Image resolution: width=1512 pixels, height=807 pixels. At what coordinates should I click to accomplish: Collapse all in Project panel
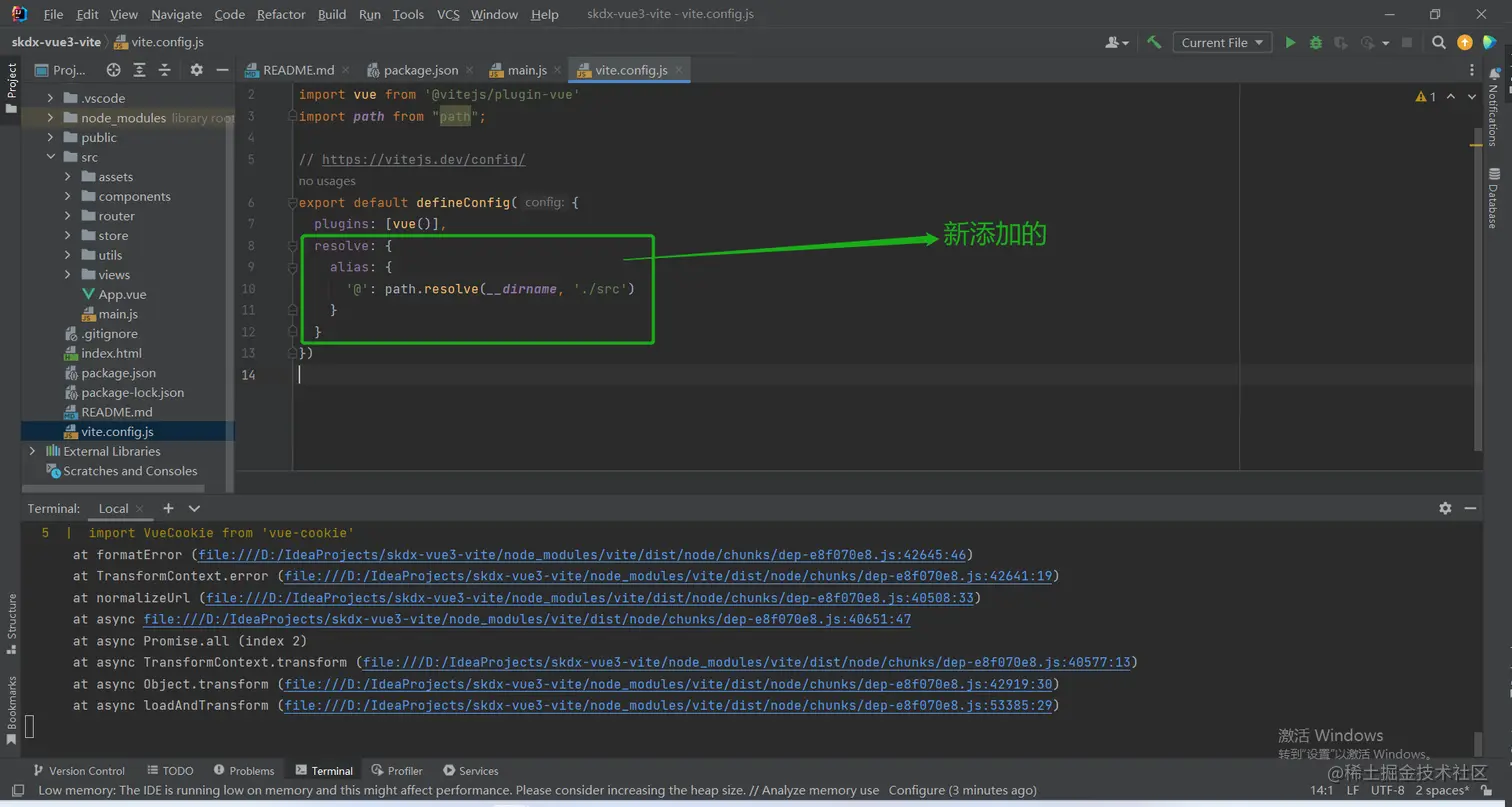164,70
